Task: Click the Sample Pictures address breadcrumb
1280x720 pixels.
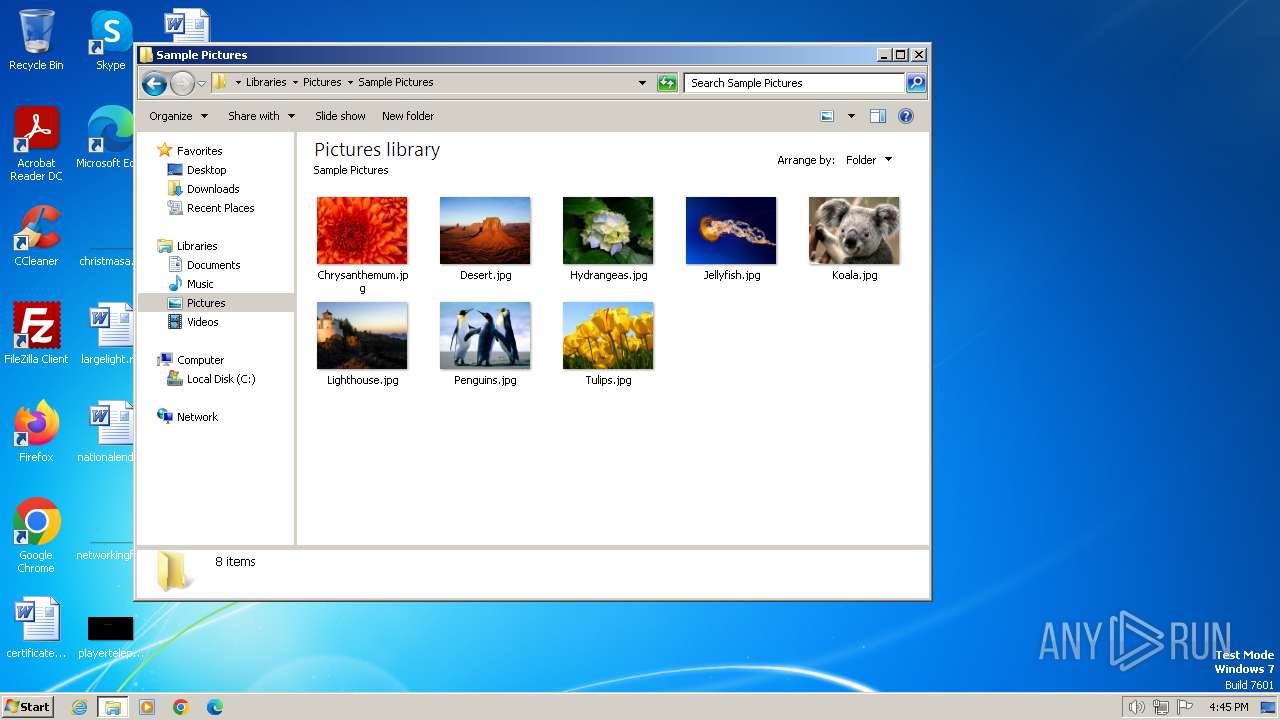Action: (396, 83)
